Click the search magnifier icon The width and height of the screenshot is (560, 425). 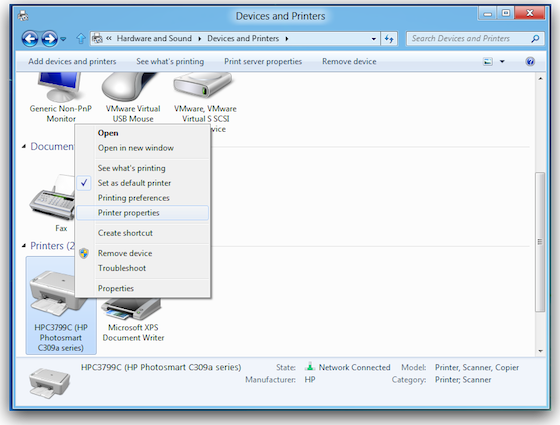pyautogui.click(x=535, y=39)
